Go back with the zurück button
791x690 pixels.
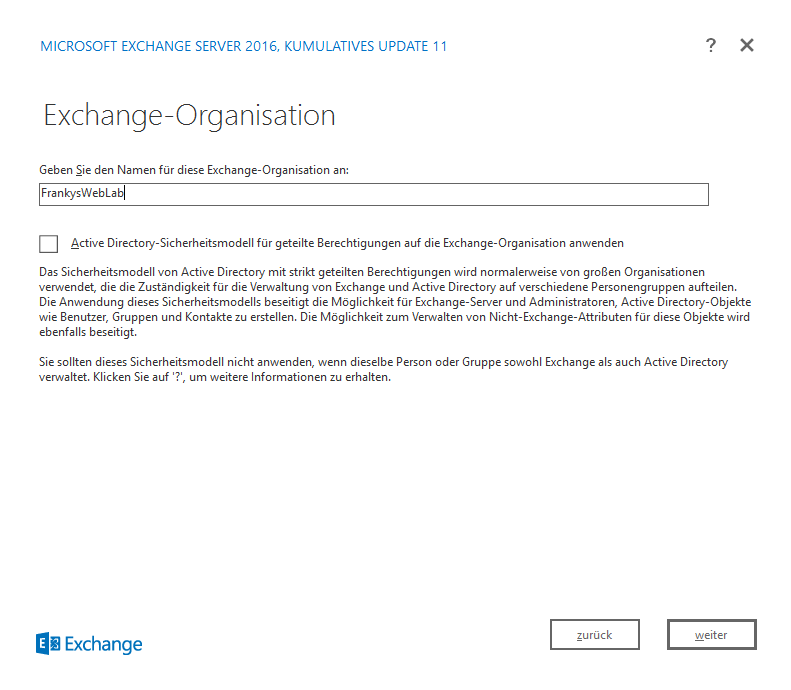[595, 635]
